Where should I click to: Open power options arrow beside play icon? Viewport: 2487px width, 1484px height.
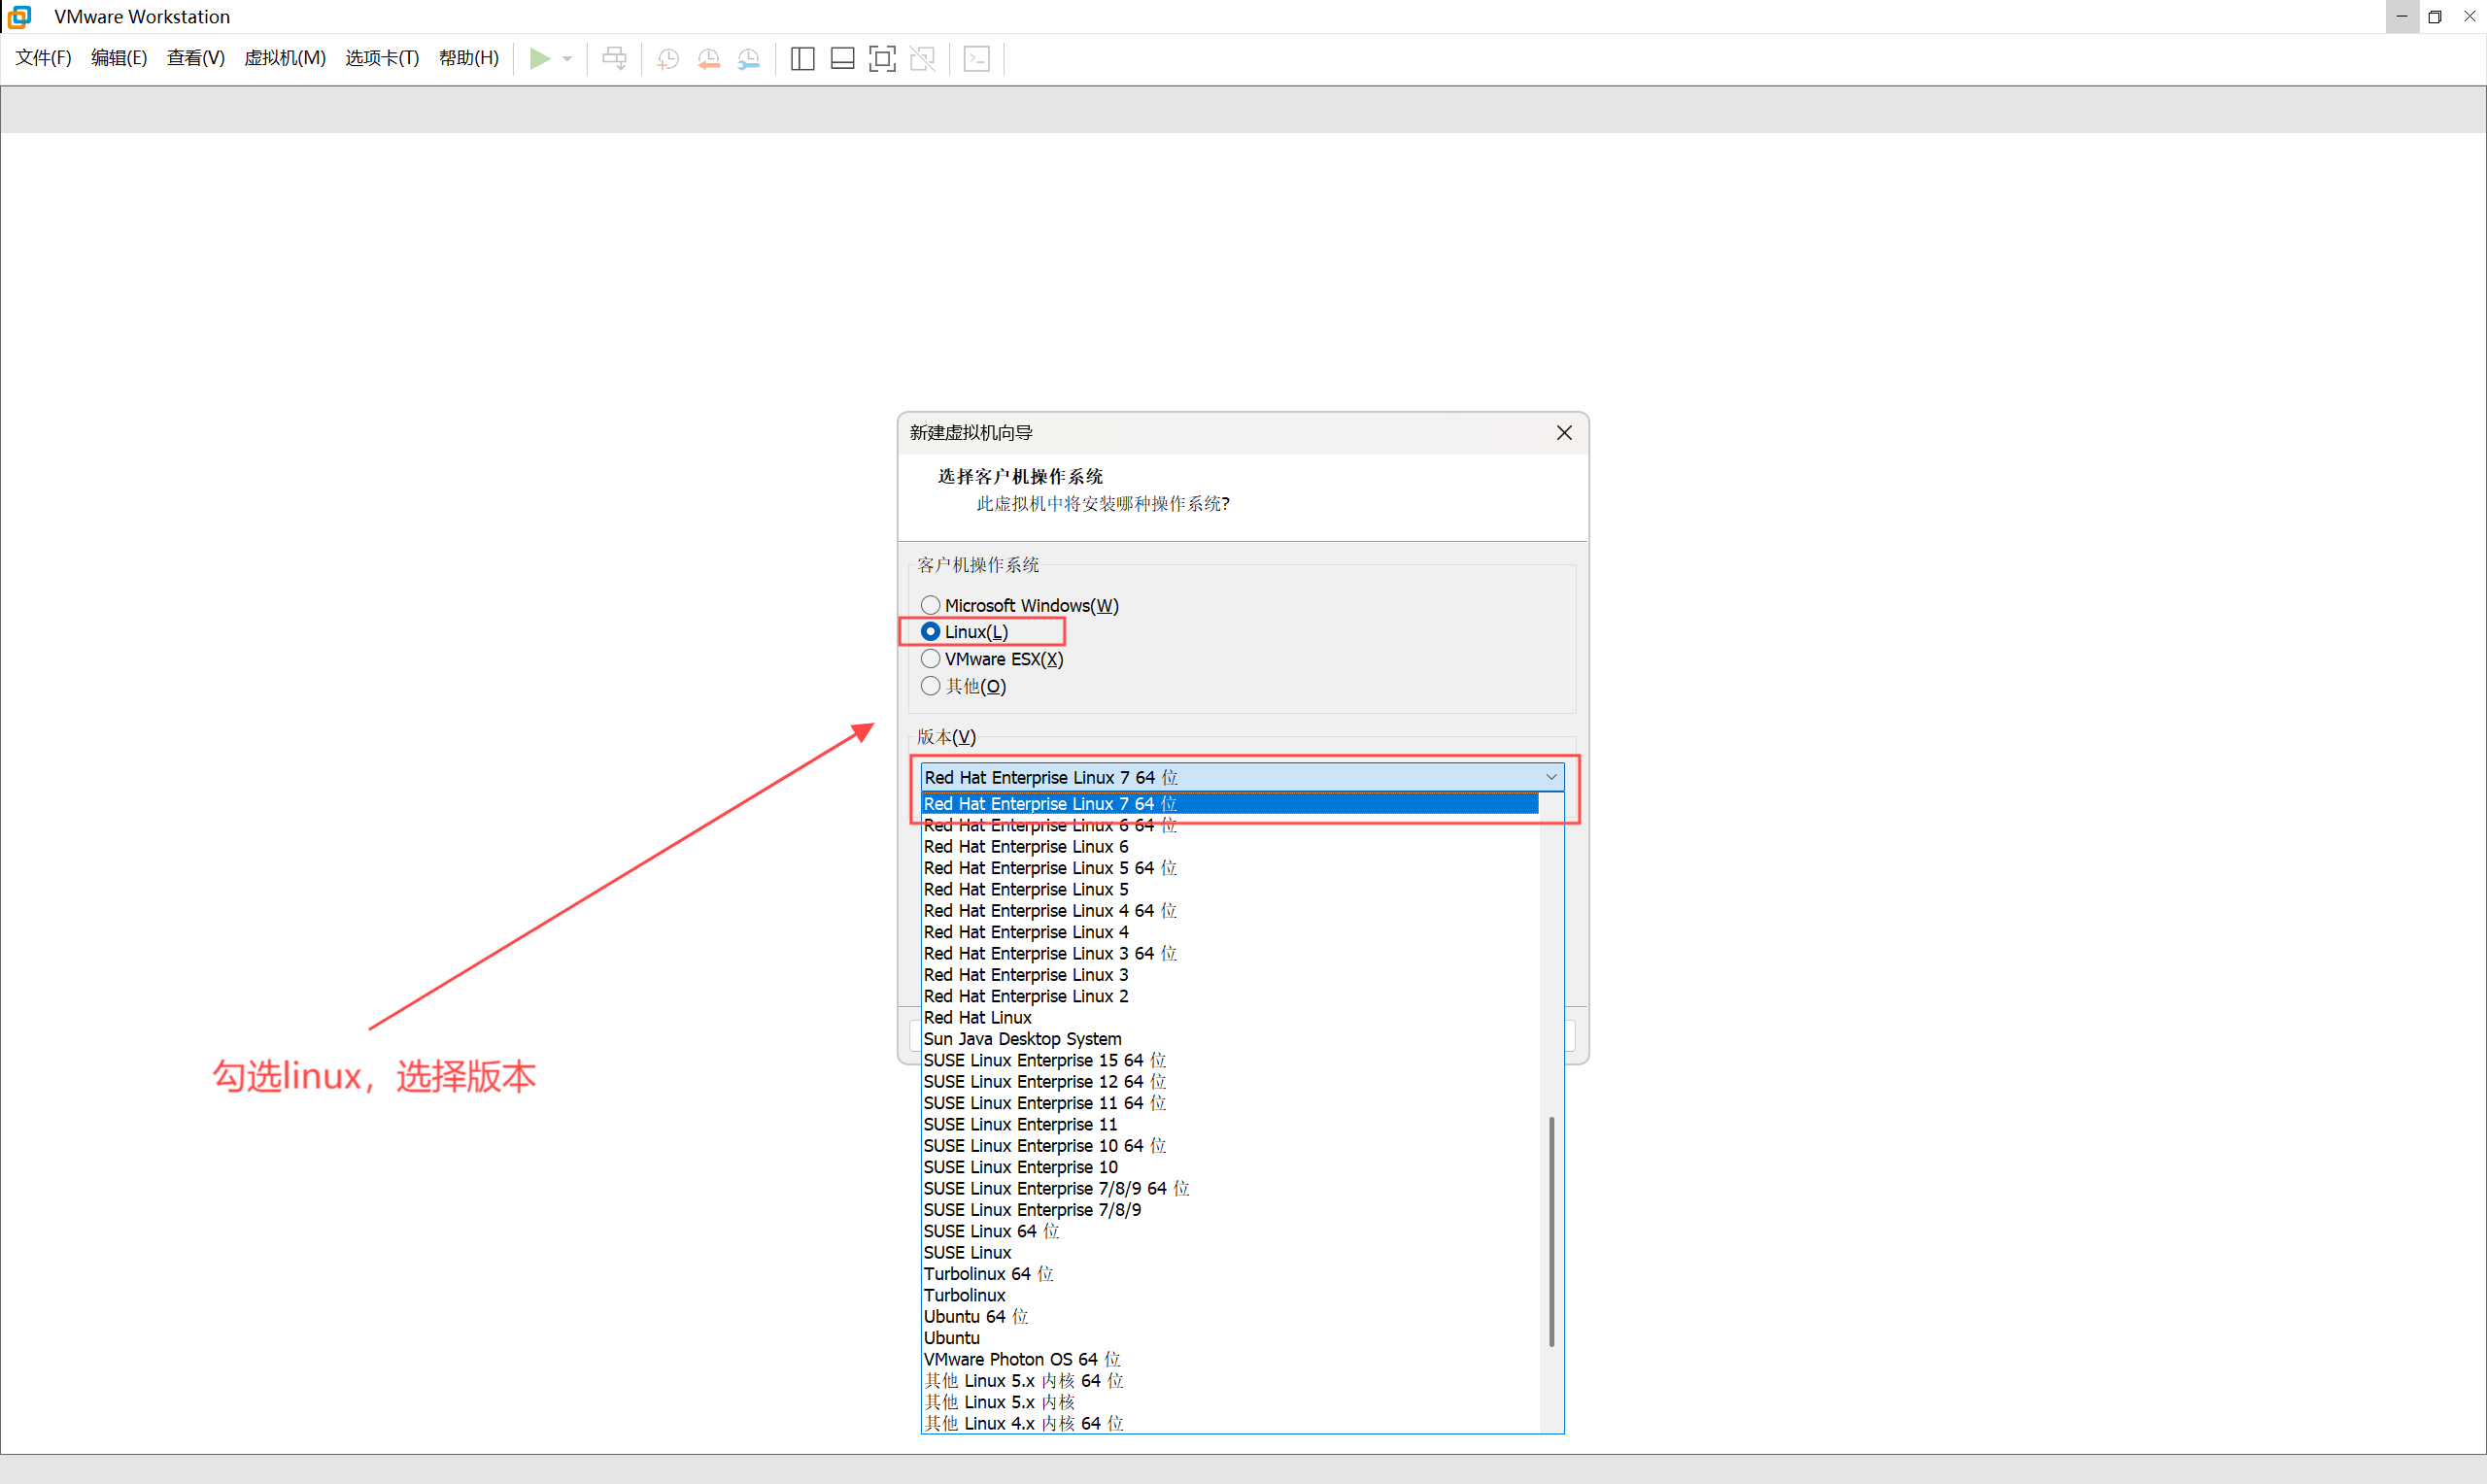pos(567,59)
